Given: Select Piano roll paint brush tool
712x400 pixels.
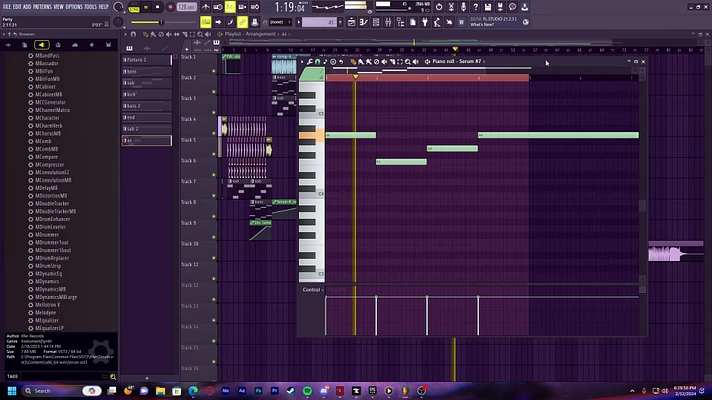Looking at the screenshot, I should (361, 61).
